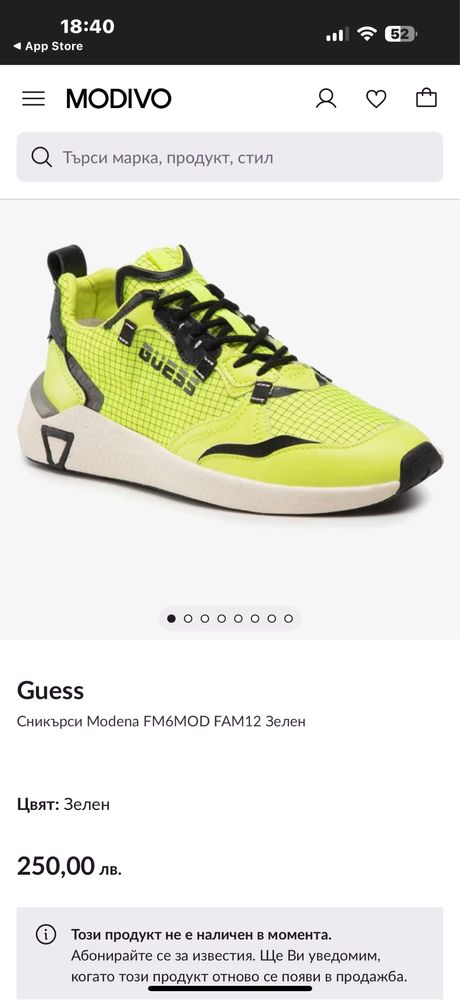This screenshot has width=460, height=1000.
Task: Select the sixth image carousel dot
Action: tap(255, 618)
